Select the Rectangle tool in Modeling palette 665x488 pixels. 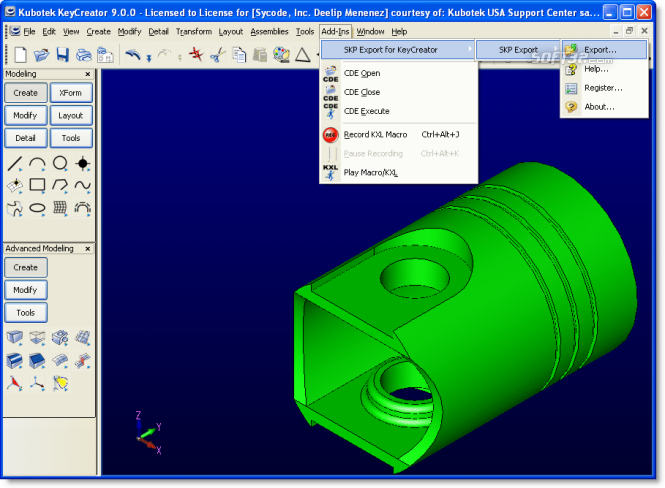pos(37,185)
